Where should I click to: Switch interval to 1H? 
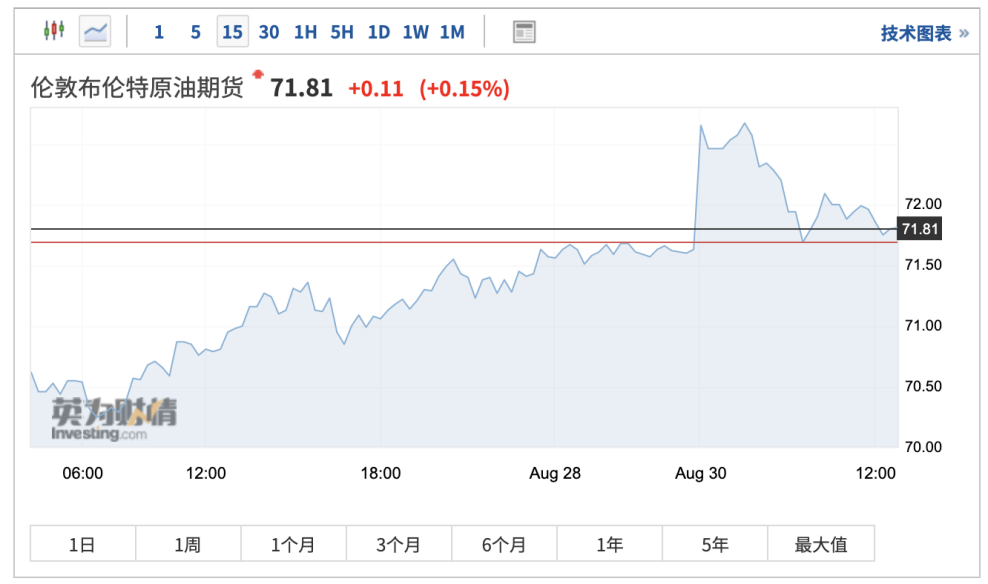tap(305, 32)
